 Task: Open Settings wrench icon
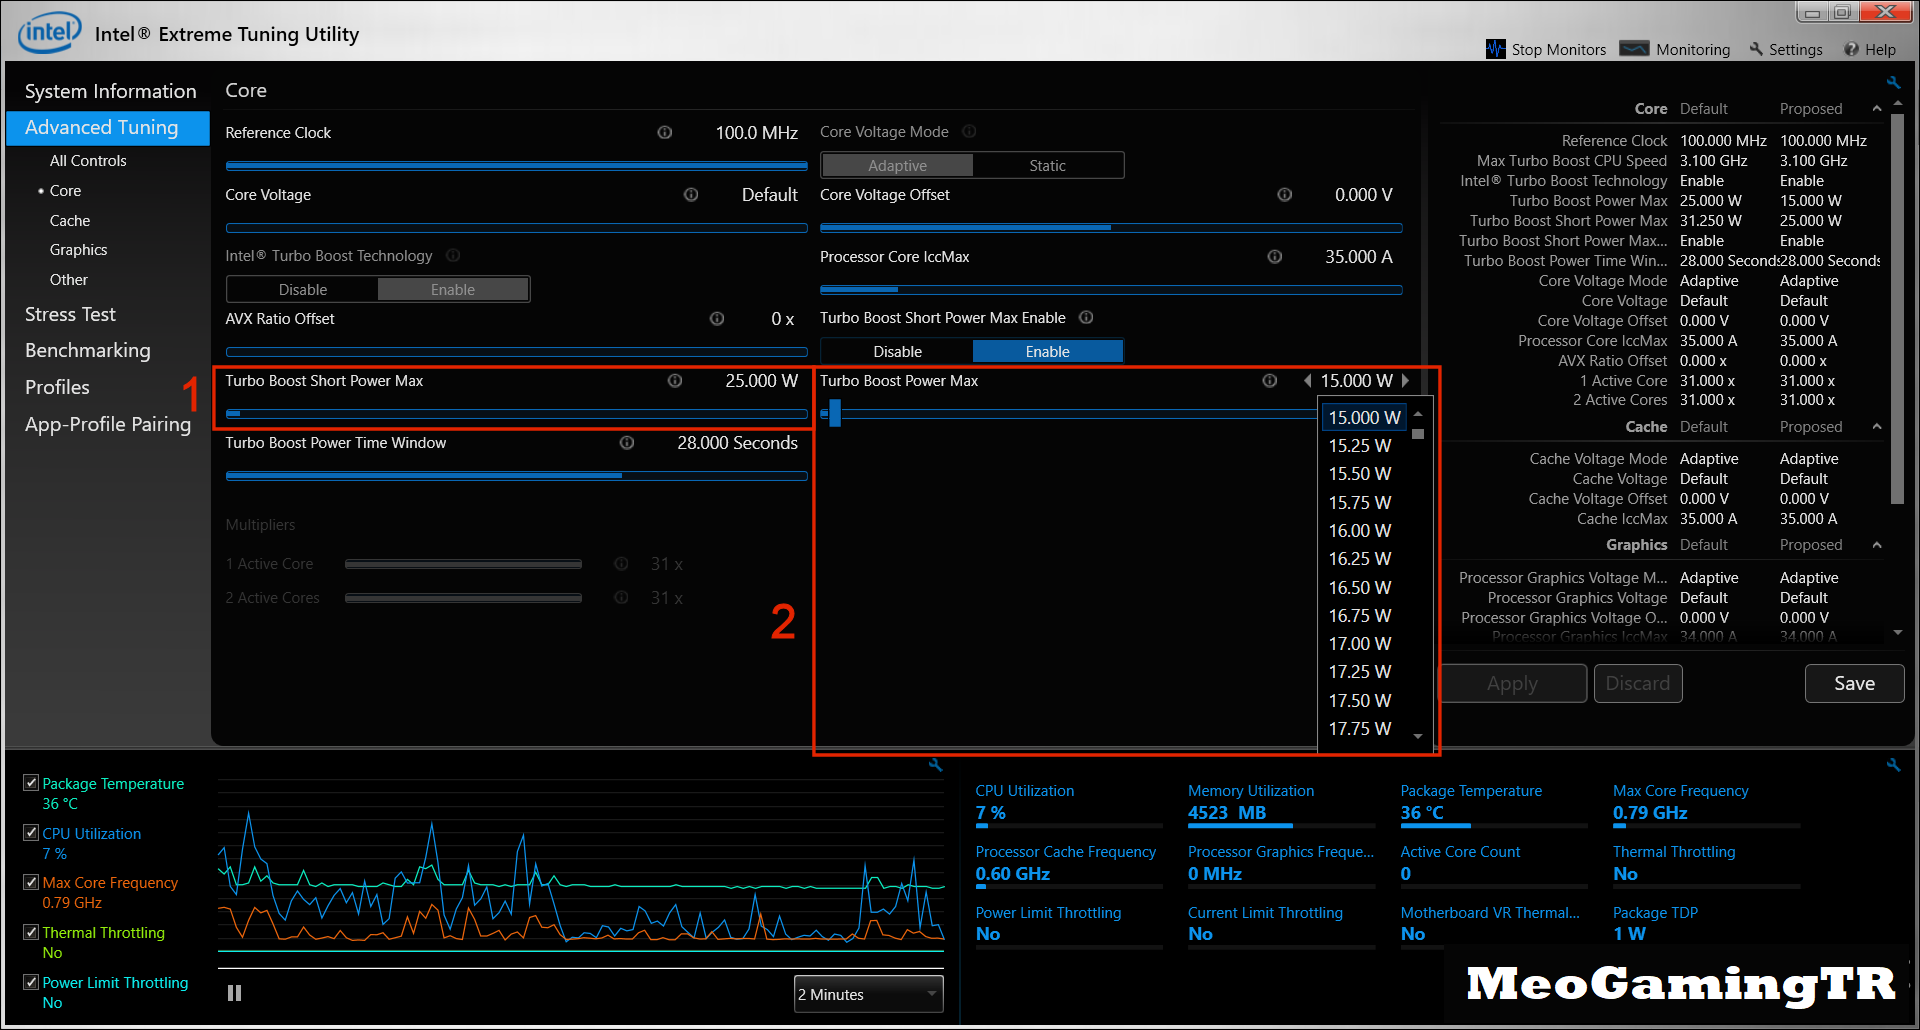(x=1756, y=49)
